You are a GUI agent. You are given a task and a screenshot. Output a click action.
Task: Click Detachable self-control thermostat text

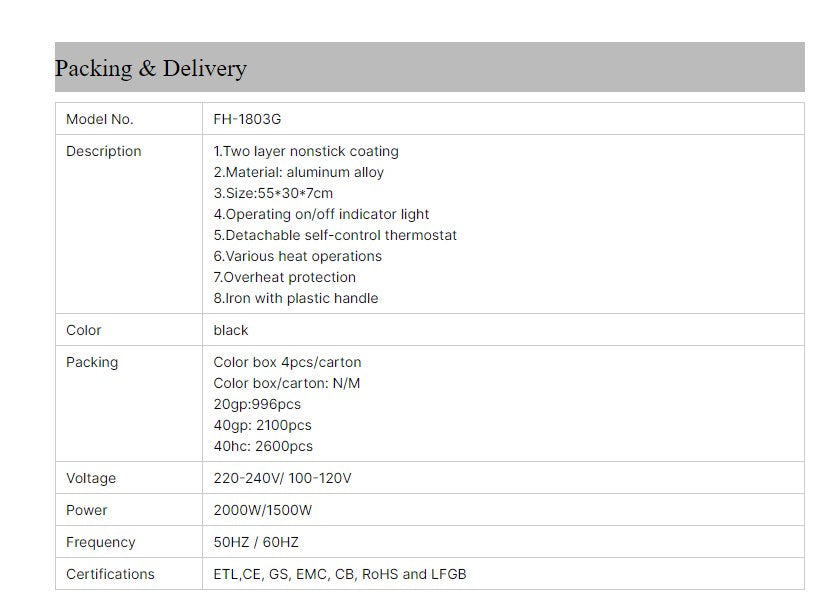coord(335,235)
